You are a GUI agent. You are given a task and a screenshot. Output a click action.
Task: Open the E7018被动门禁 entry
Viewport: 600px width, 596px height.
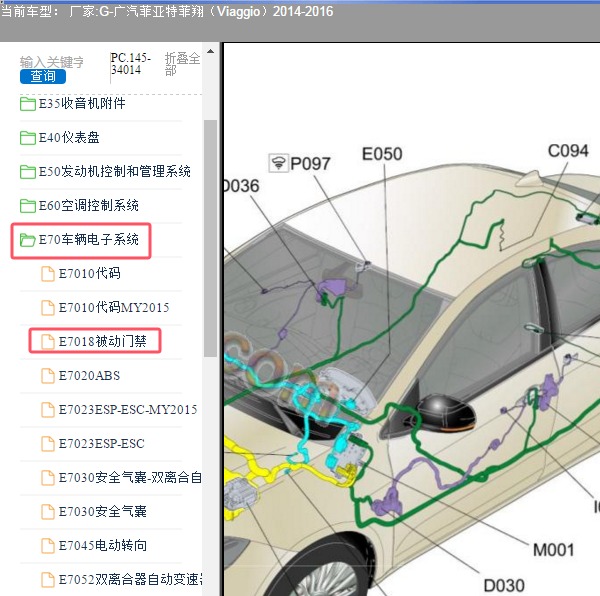coord(103,341)
